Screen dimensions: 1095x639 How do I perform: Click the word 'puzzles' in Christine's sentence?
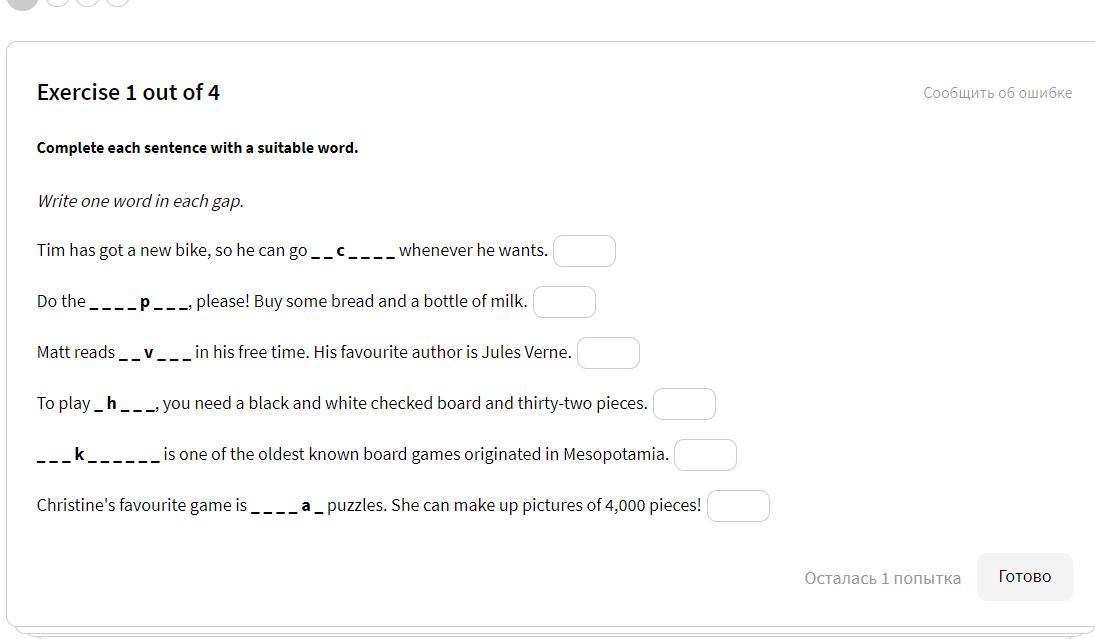[x=355, y=505]
